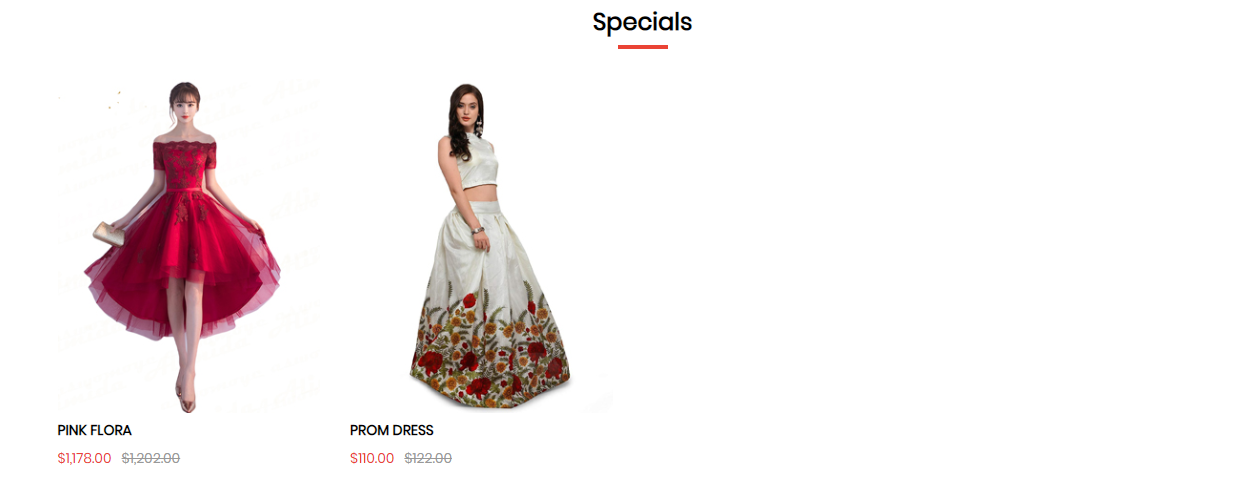Click the long dark hair of Prom Dress model

point(458,128)
